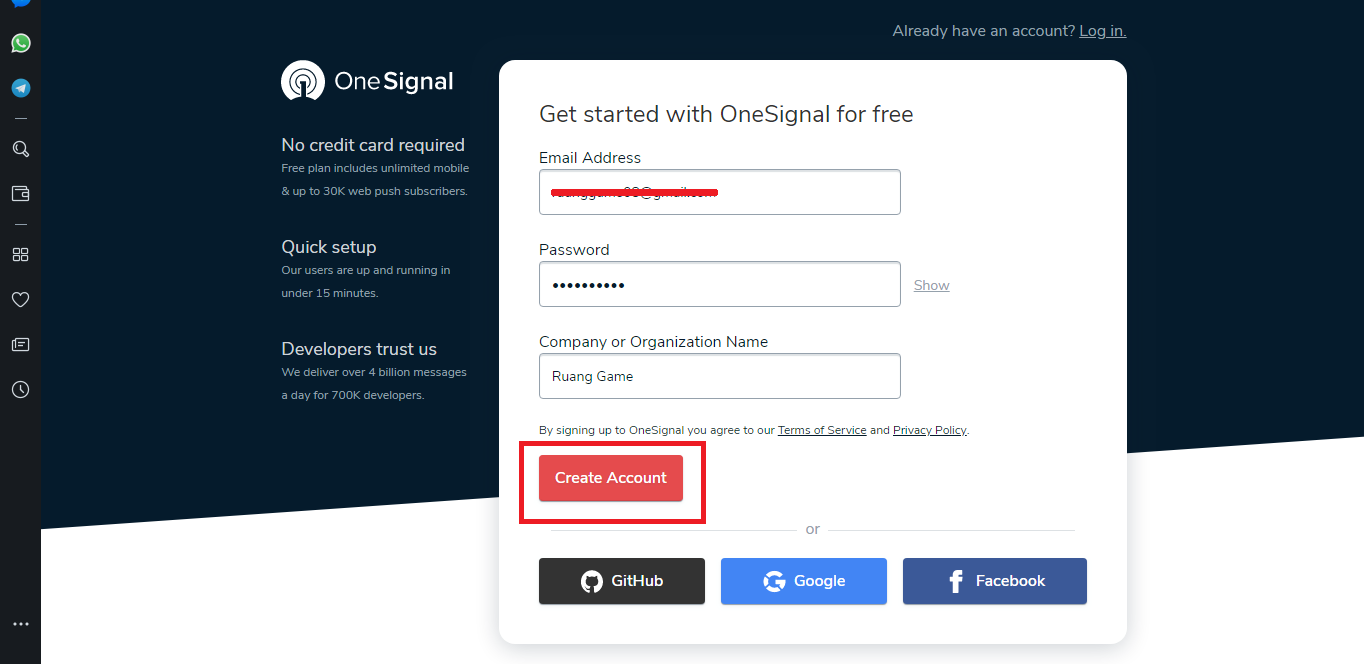Sign up with GitHub
The image size is (1364, 664).
(622, 581)
